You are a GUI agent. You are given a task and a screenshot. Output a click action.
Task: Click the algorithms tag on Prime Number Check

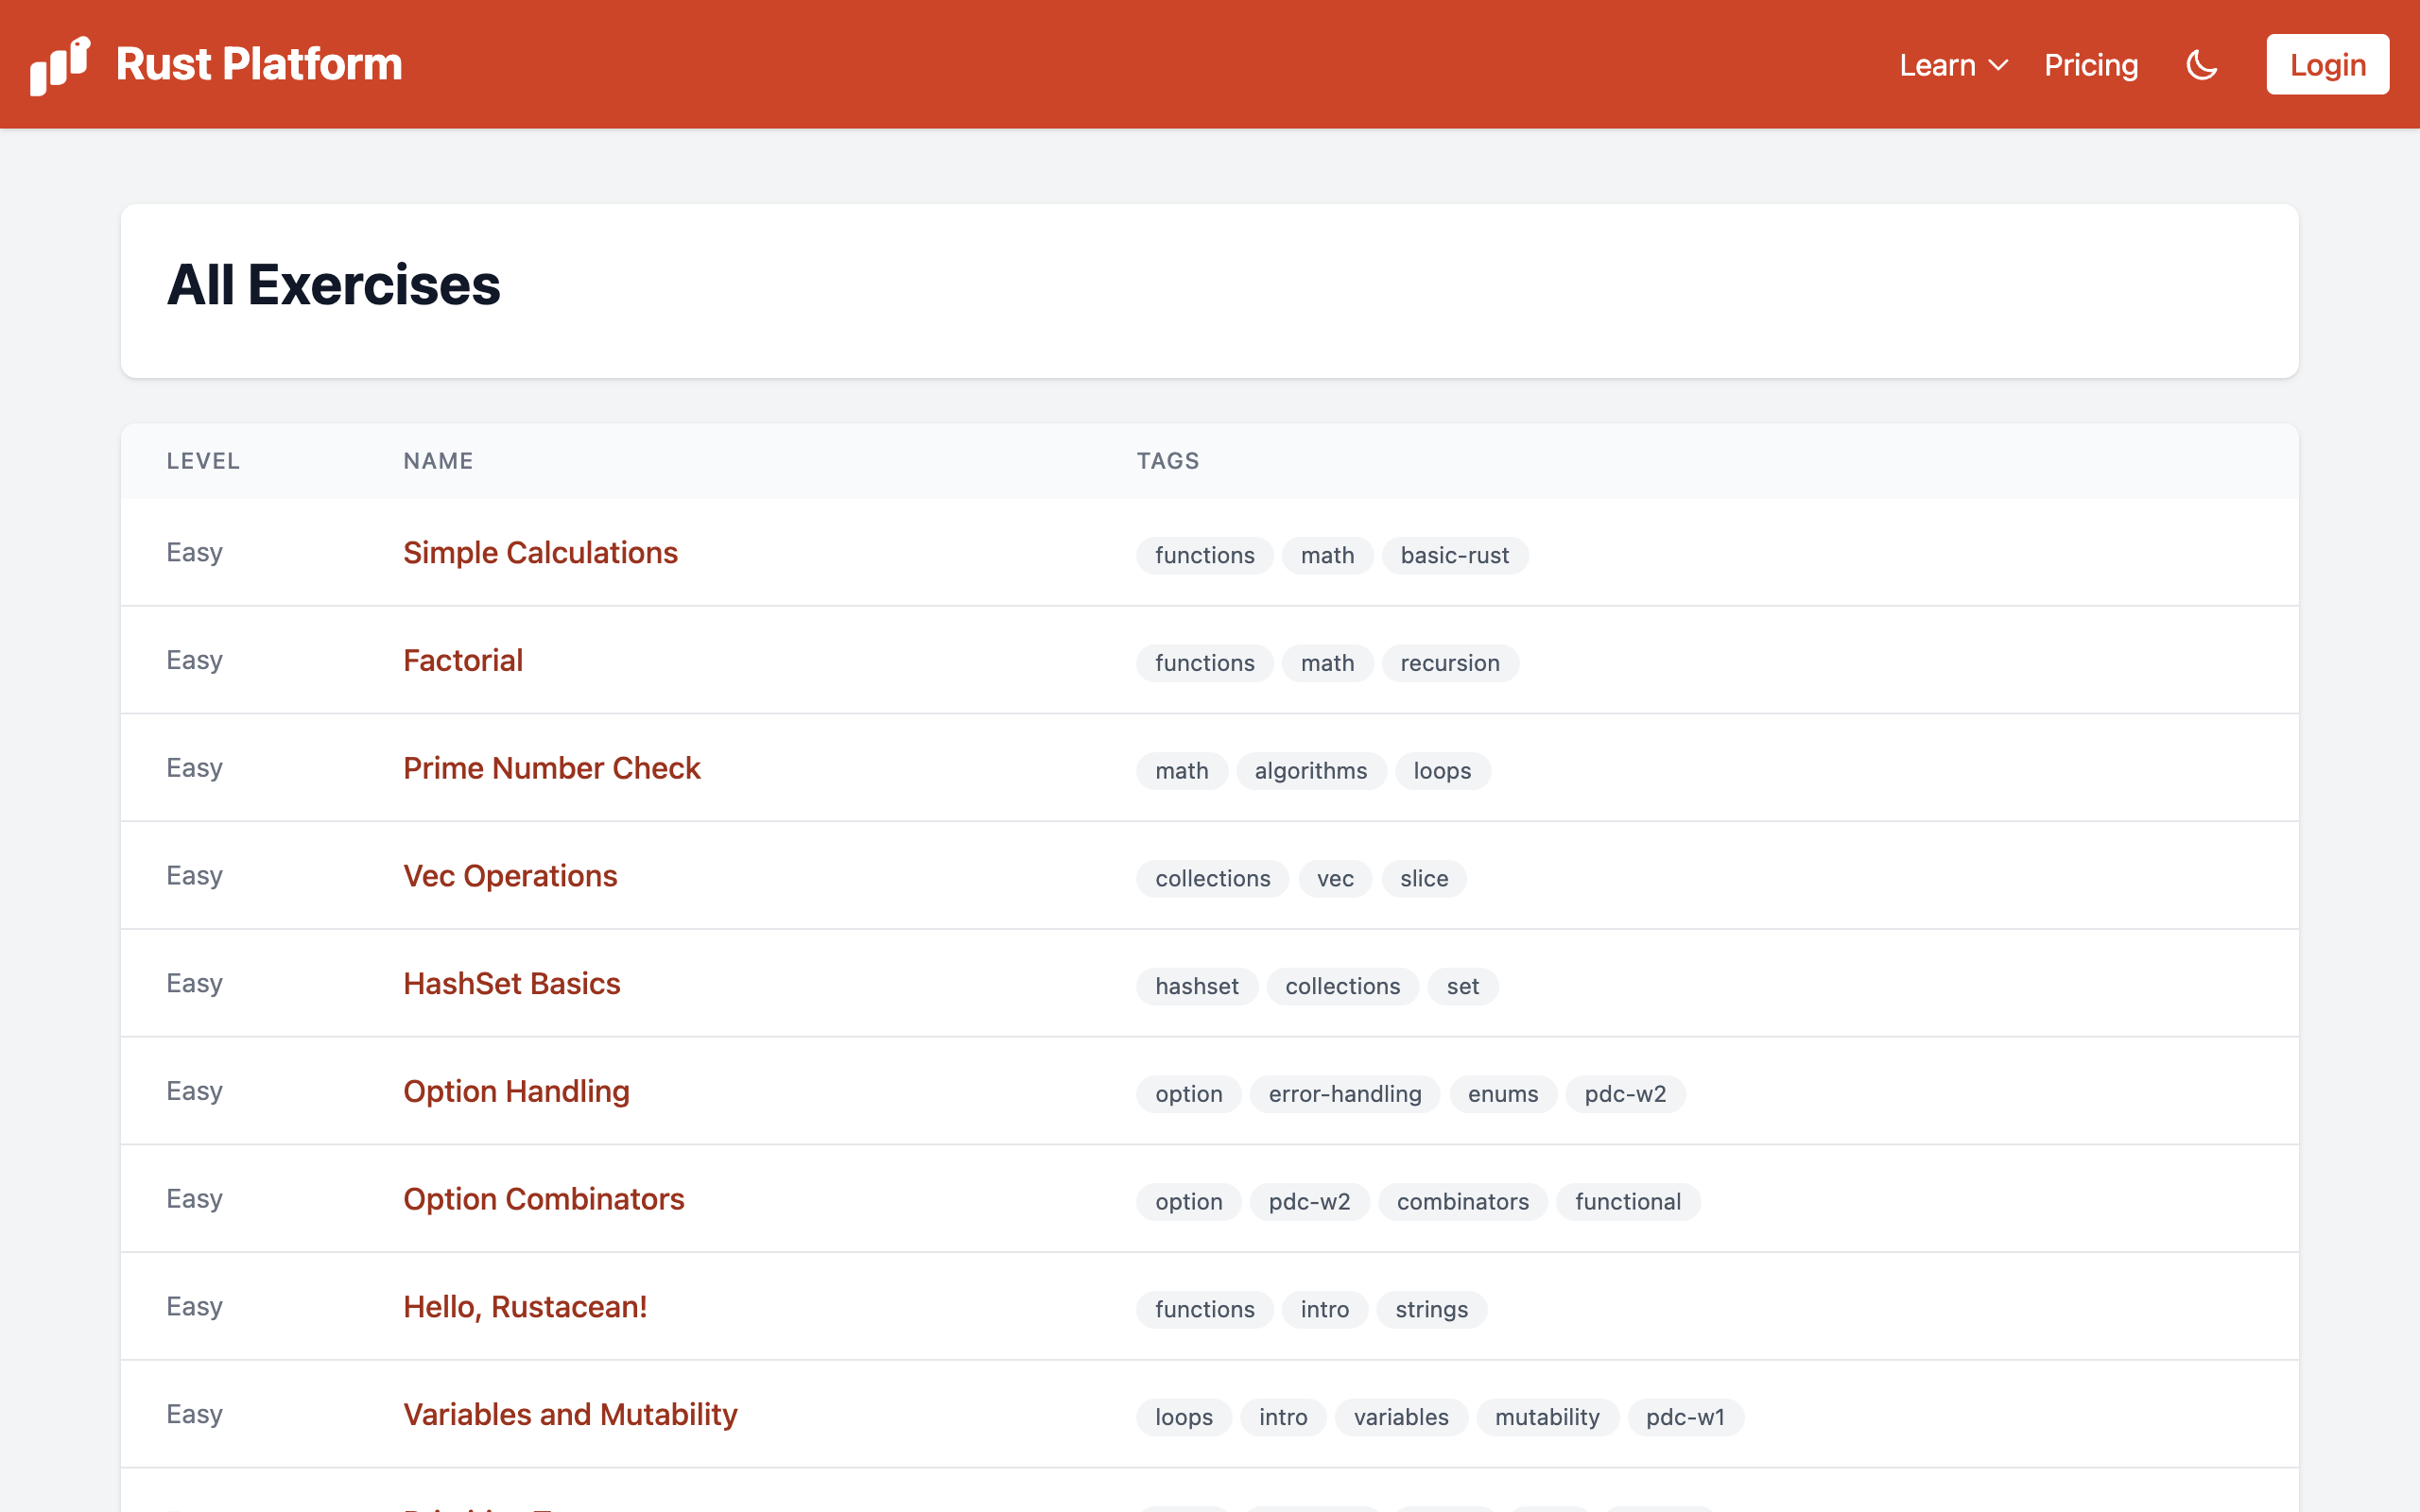pos(1310,770)
